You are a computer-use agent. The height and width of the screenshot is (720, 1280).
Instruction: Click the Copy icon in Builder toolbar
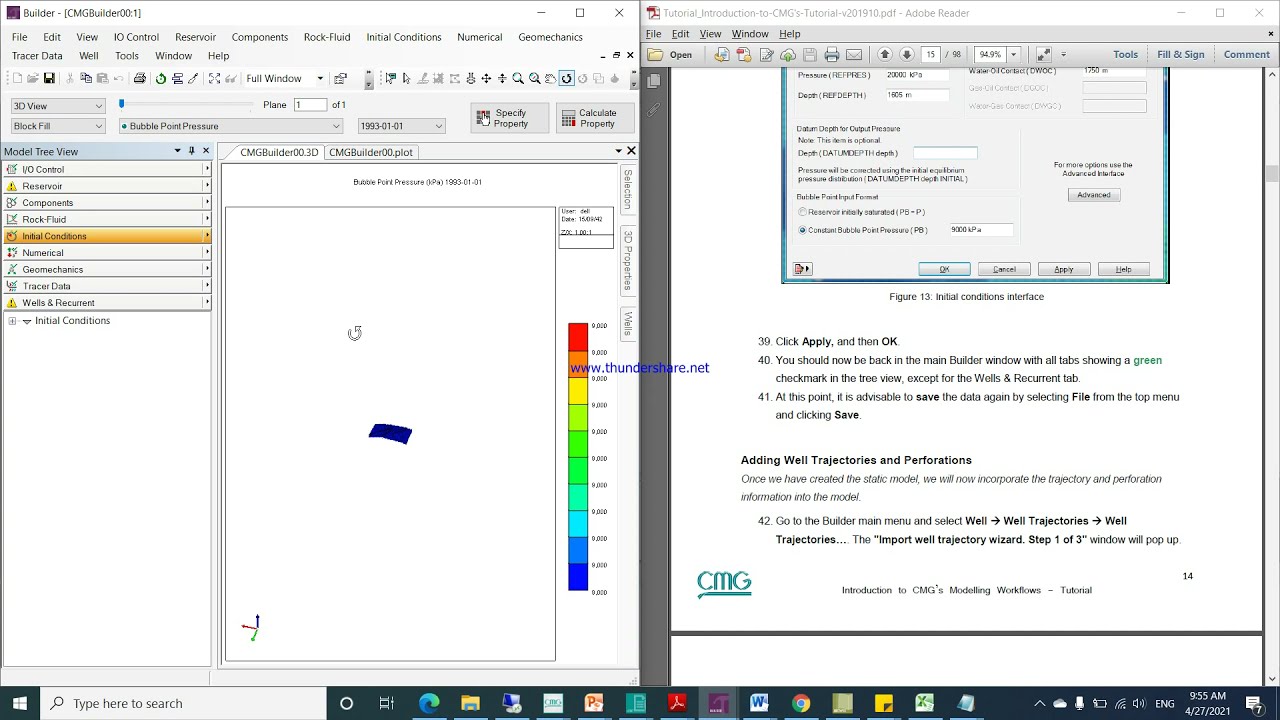86,78
